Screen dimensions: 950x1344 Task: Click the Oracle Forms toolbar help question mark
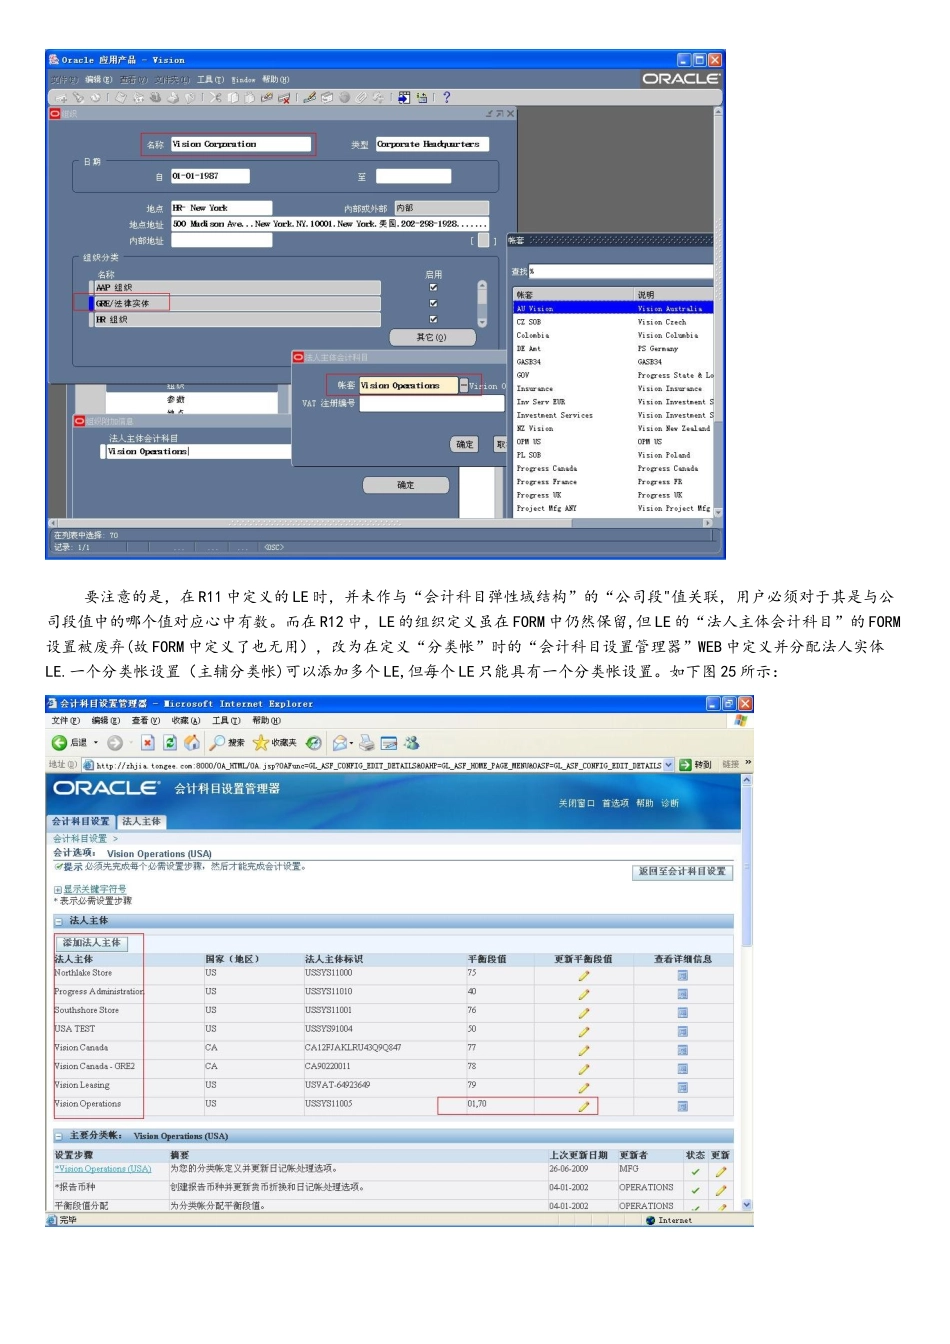pyautogui.click(x=446, y=98)
